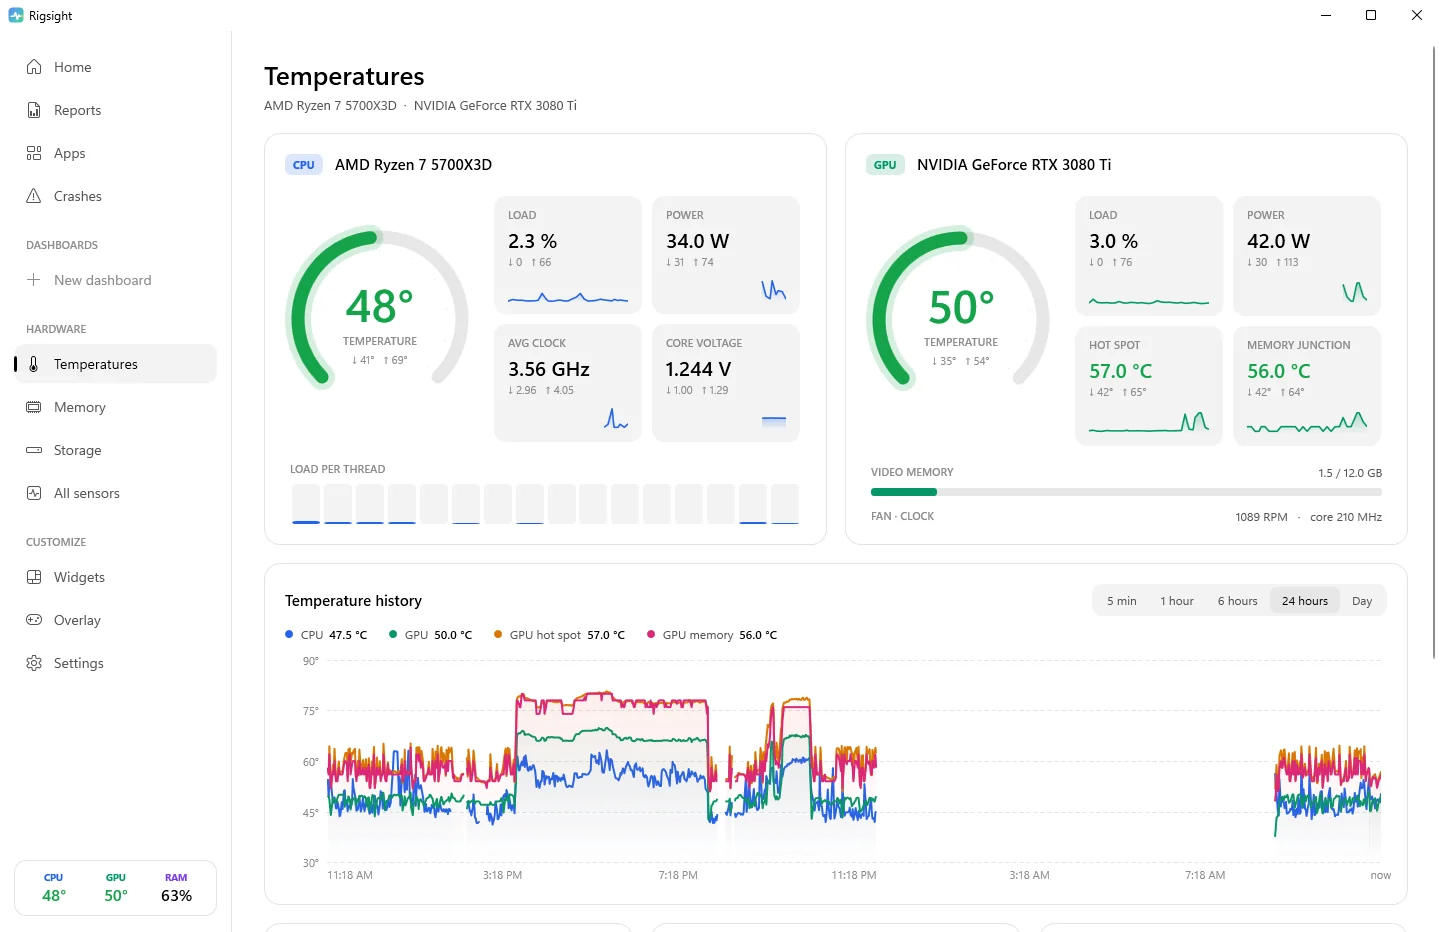Click the Crashes warning triangle icon
Viewport: 1440px width, 932px height.
tap(34, 196)
